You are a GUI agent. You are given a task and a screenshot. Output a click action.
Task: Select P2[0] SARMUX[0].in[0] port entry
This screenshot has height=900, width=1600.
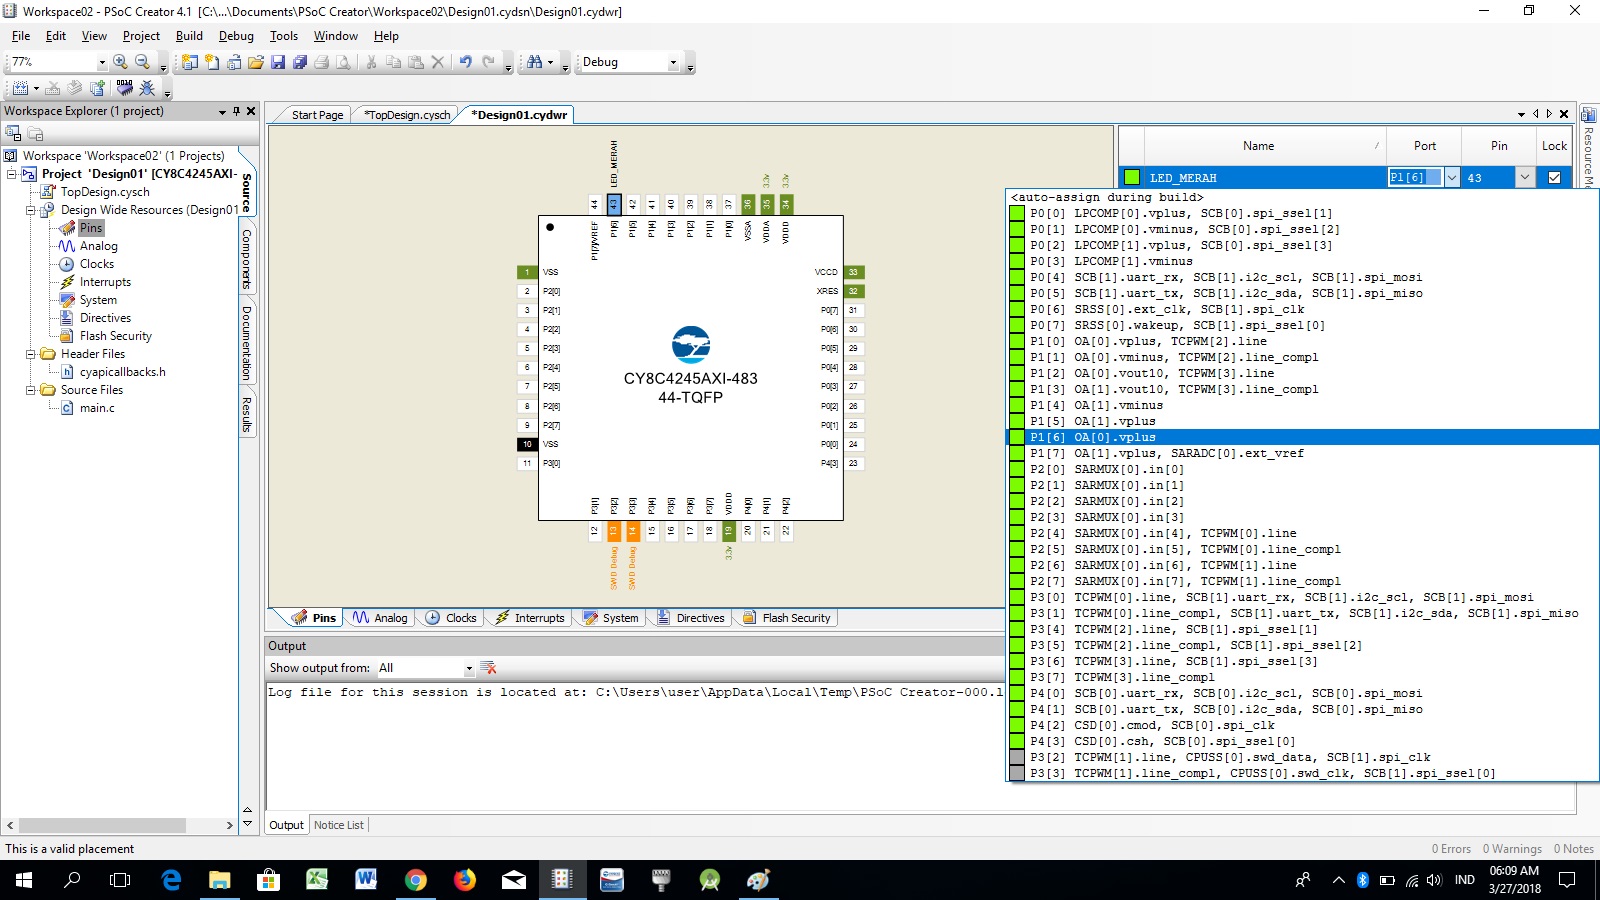[1302, 469]
